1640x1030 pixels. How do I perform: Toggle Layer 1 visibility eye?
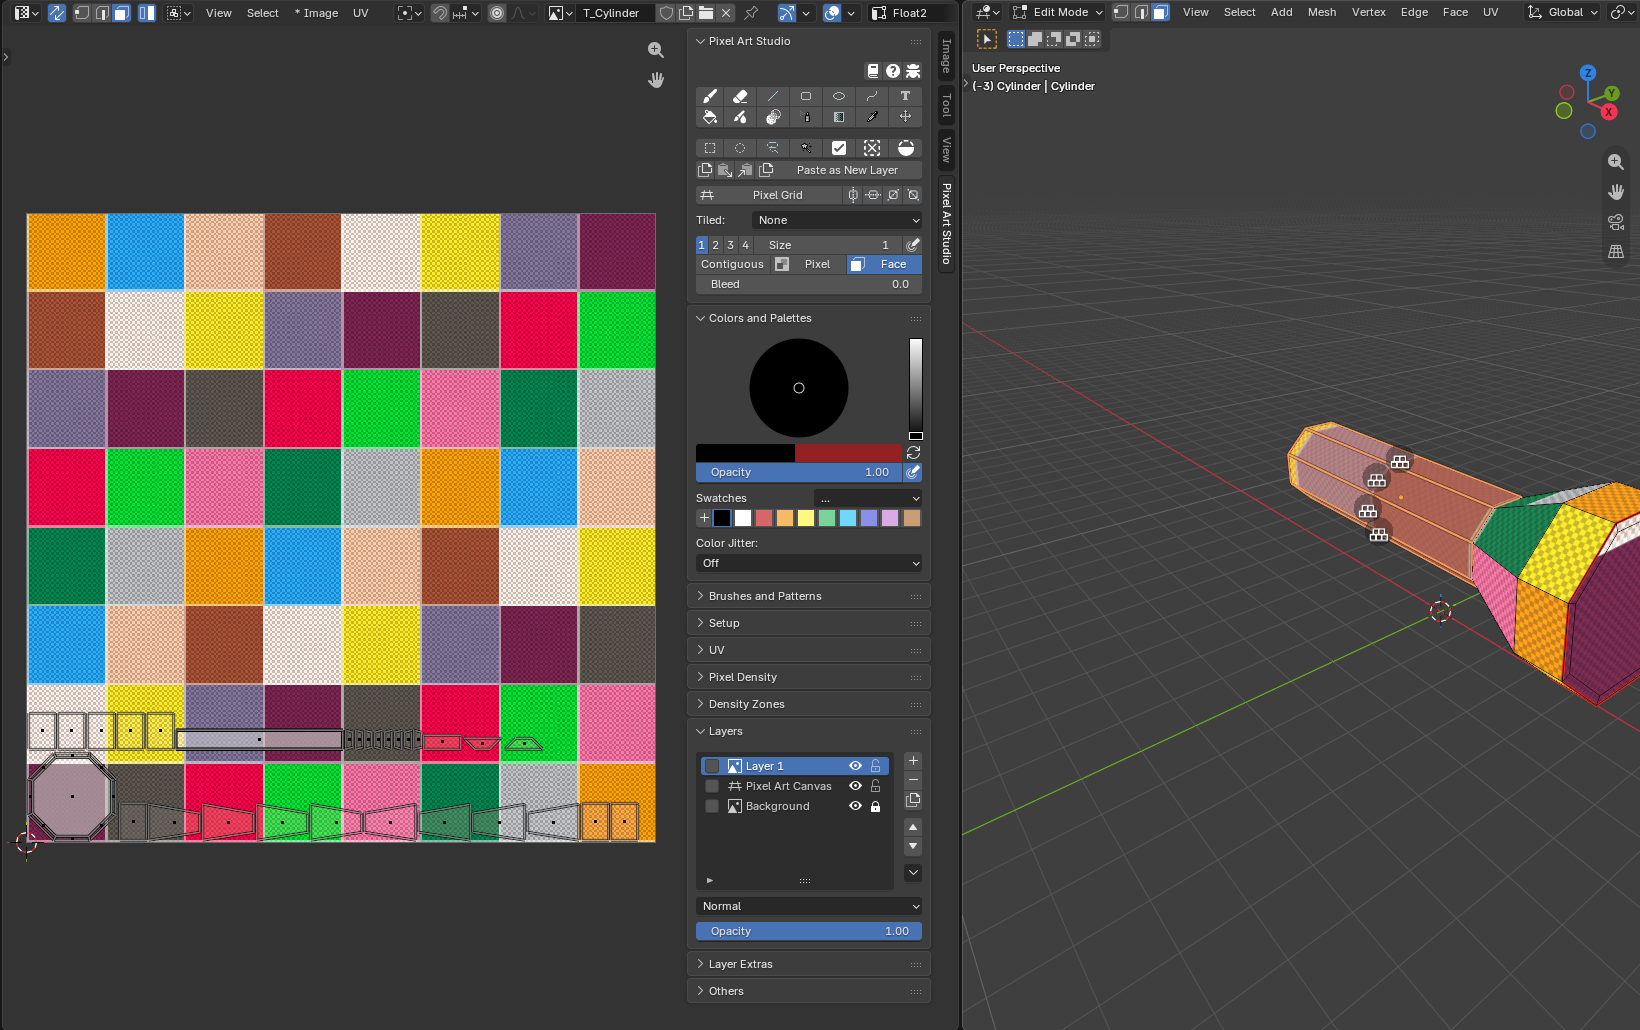tap(855, 766)
